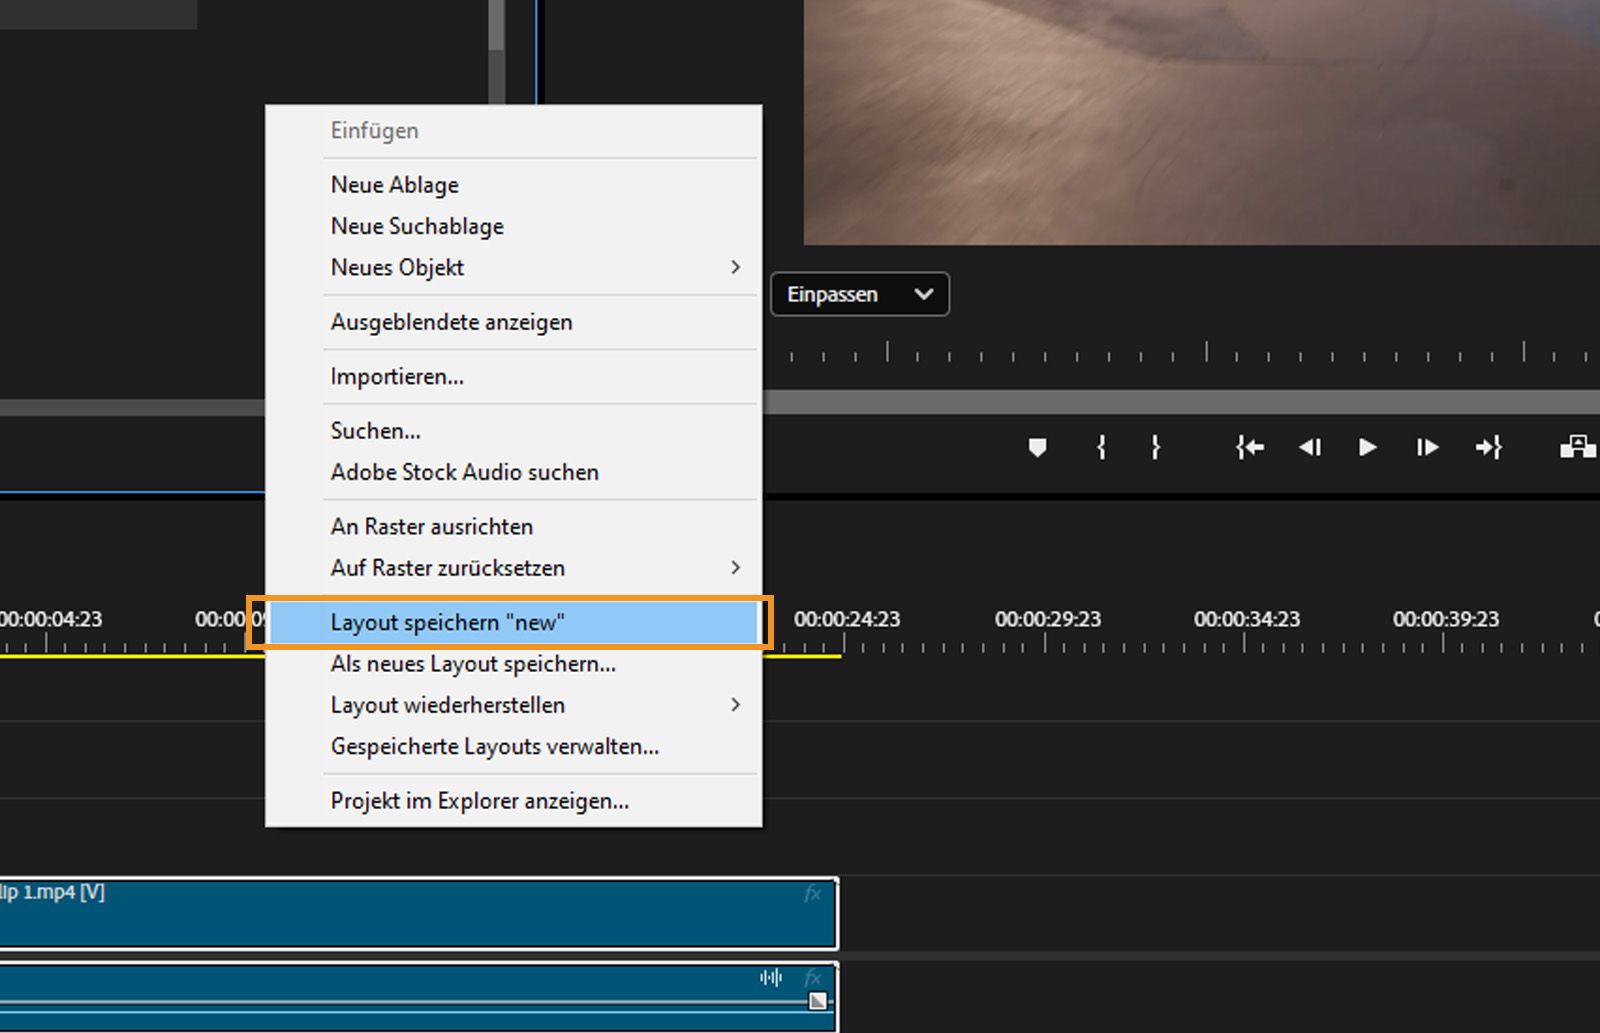The image size is (1600, 1033).
Task: Click timecode 00:00:04:23 on the timeline ruler
Action: tap(51, 619)
